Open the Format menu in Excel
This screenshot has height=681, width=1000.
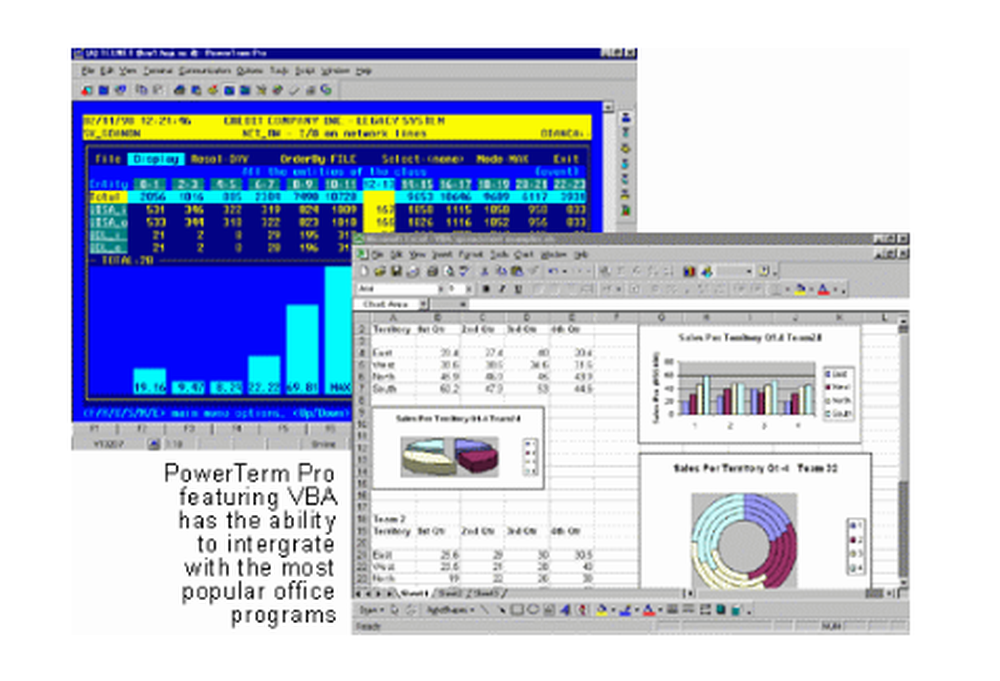click(471, 254)
